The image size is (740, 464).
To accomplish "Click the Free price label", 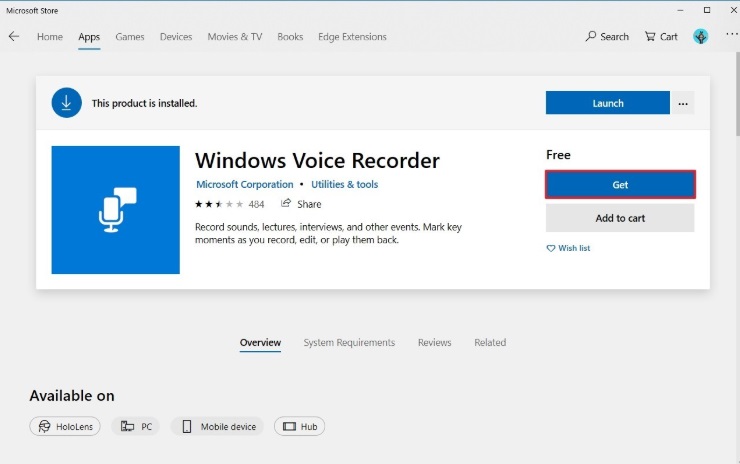I will tap(558, 155).
